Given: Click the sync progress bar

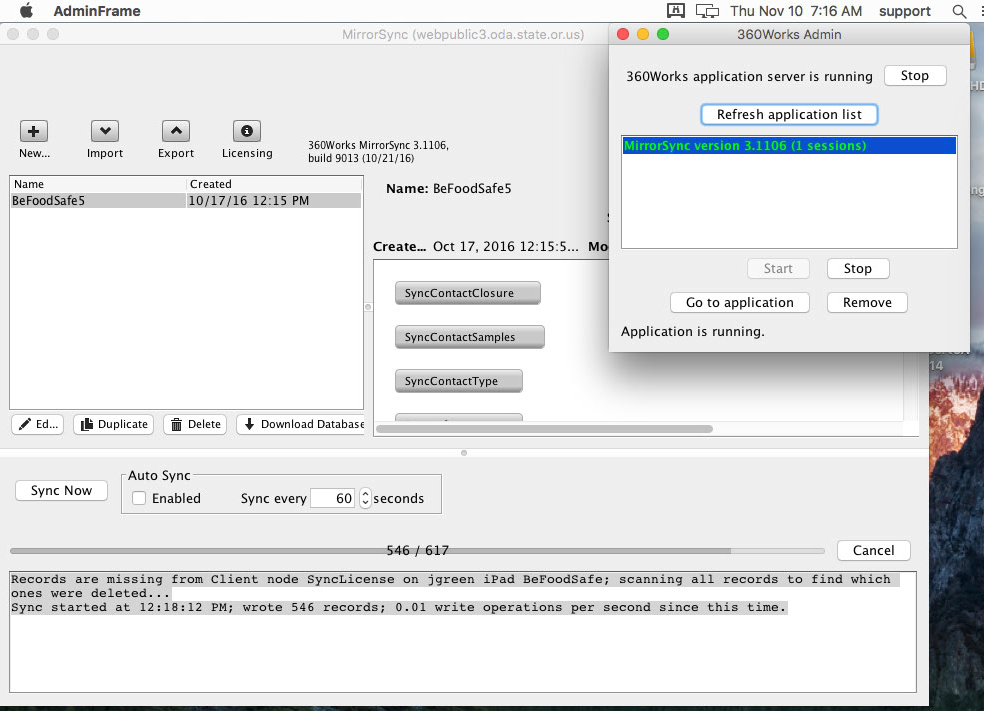Looking at the screenshot, I should click(418, 551).
